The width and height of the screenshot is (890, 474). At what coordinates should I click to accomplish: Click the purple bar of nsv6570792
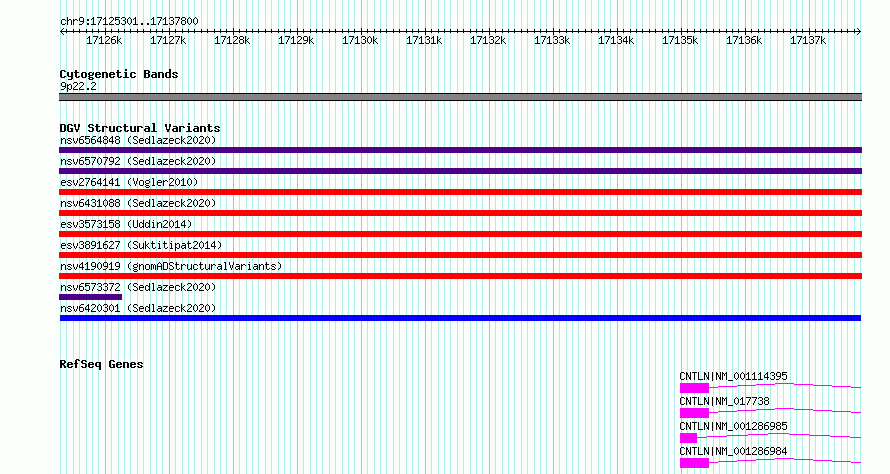point(460,171)
